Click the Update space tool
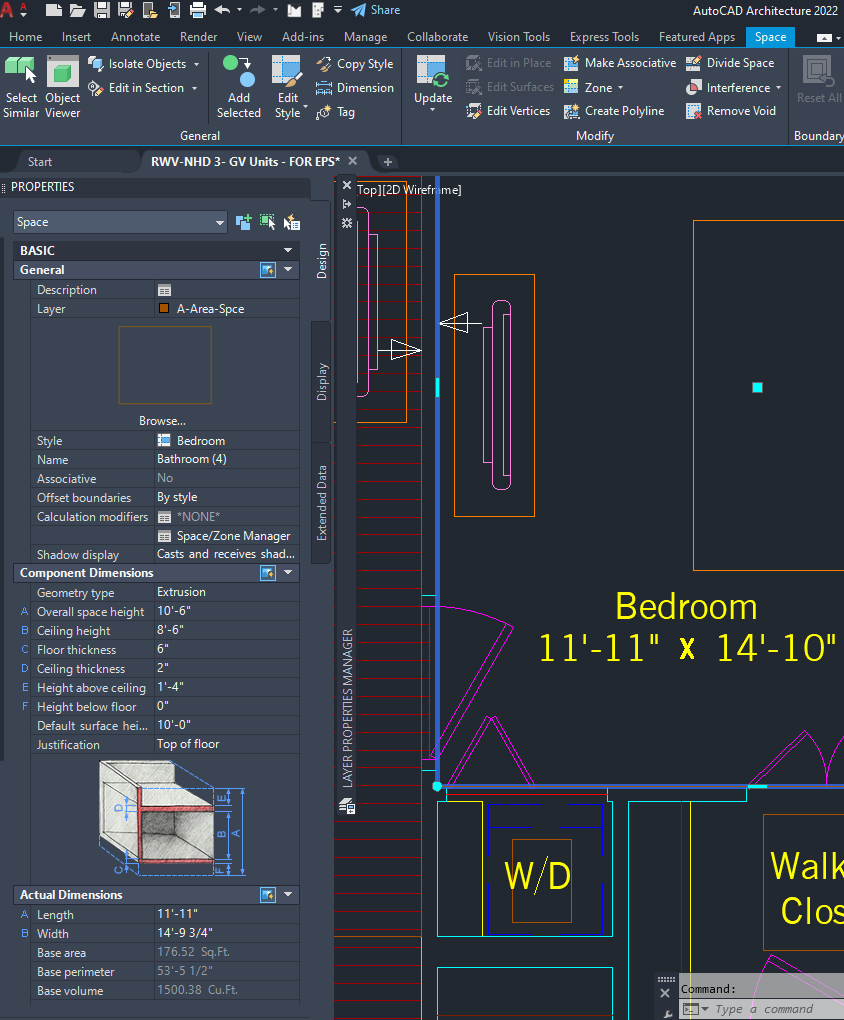Screen dimensions: 844x1020 tap(433, 83)
